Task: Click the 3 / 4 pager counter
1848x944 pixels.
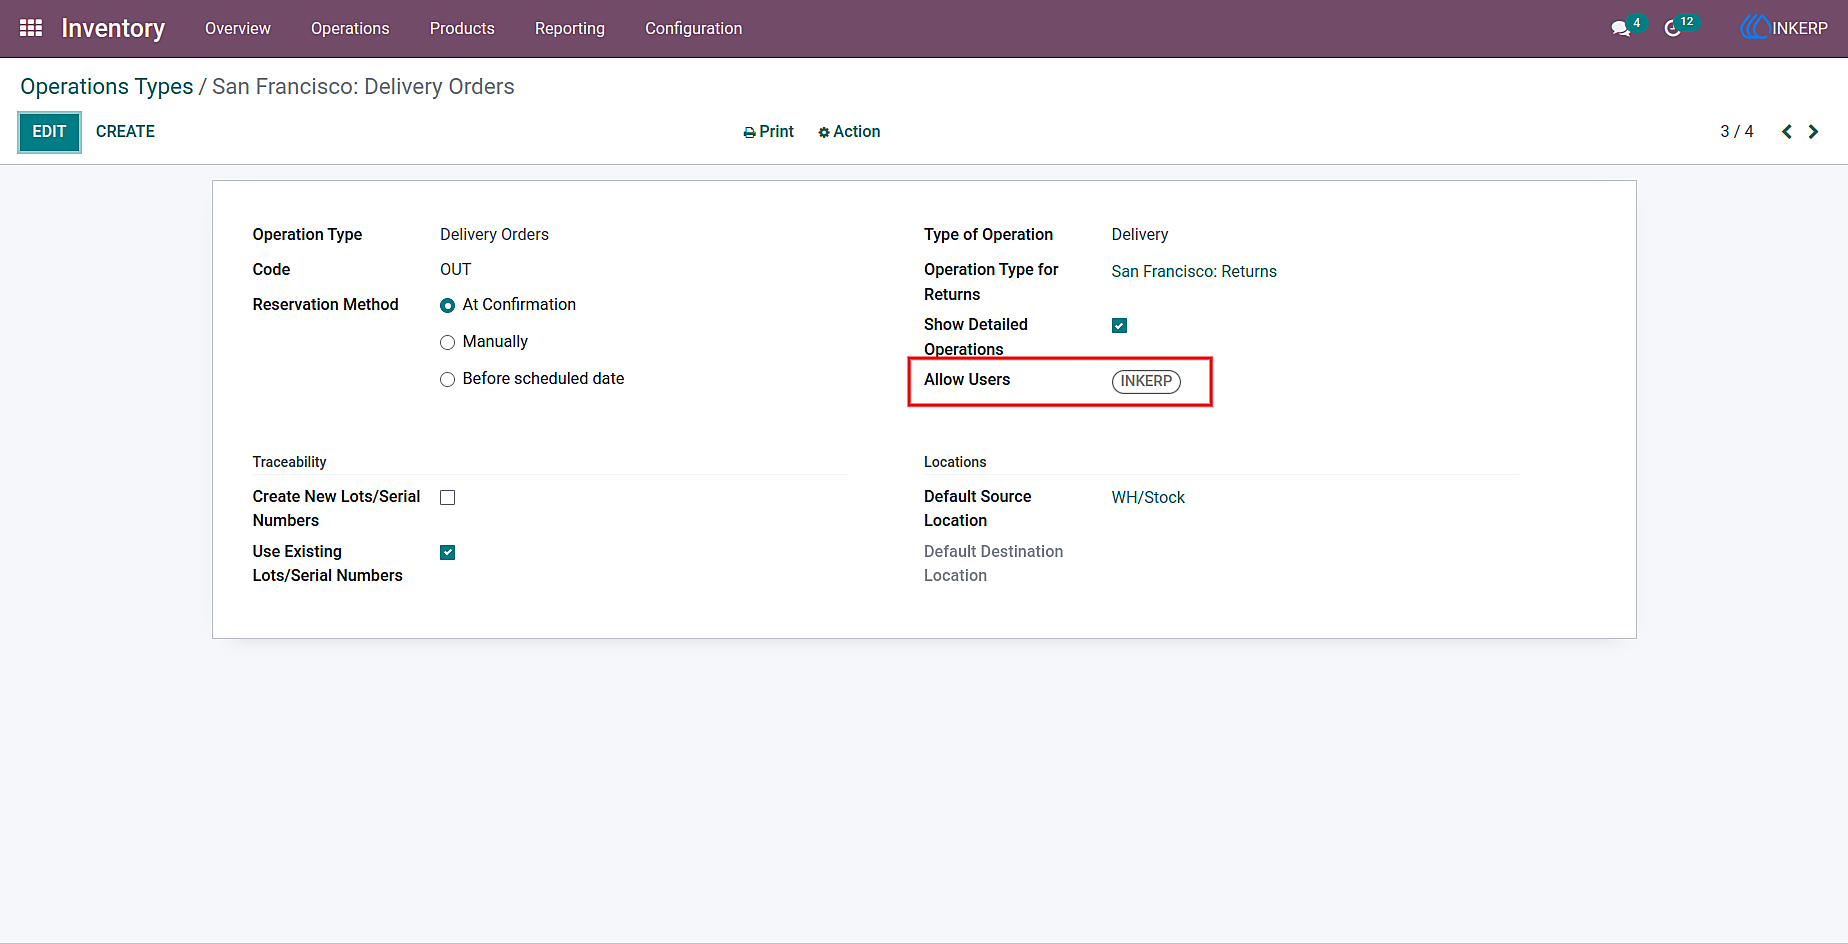Action: click(1737, 132)
